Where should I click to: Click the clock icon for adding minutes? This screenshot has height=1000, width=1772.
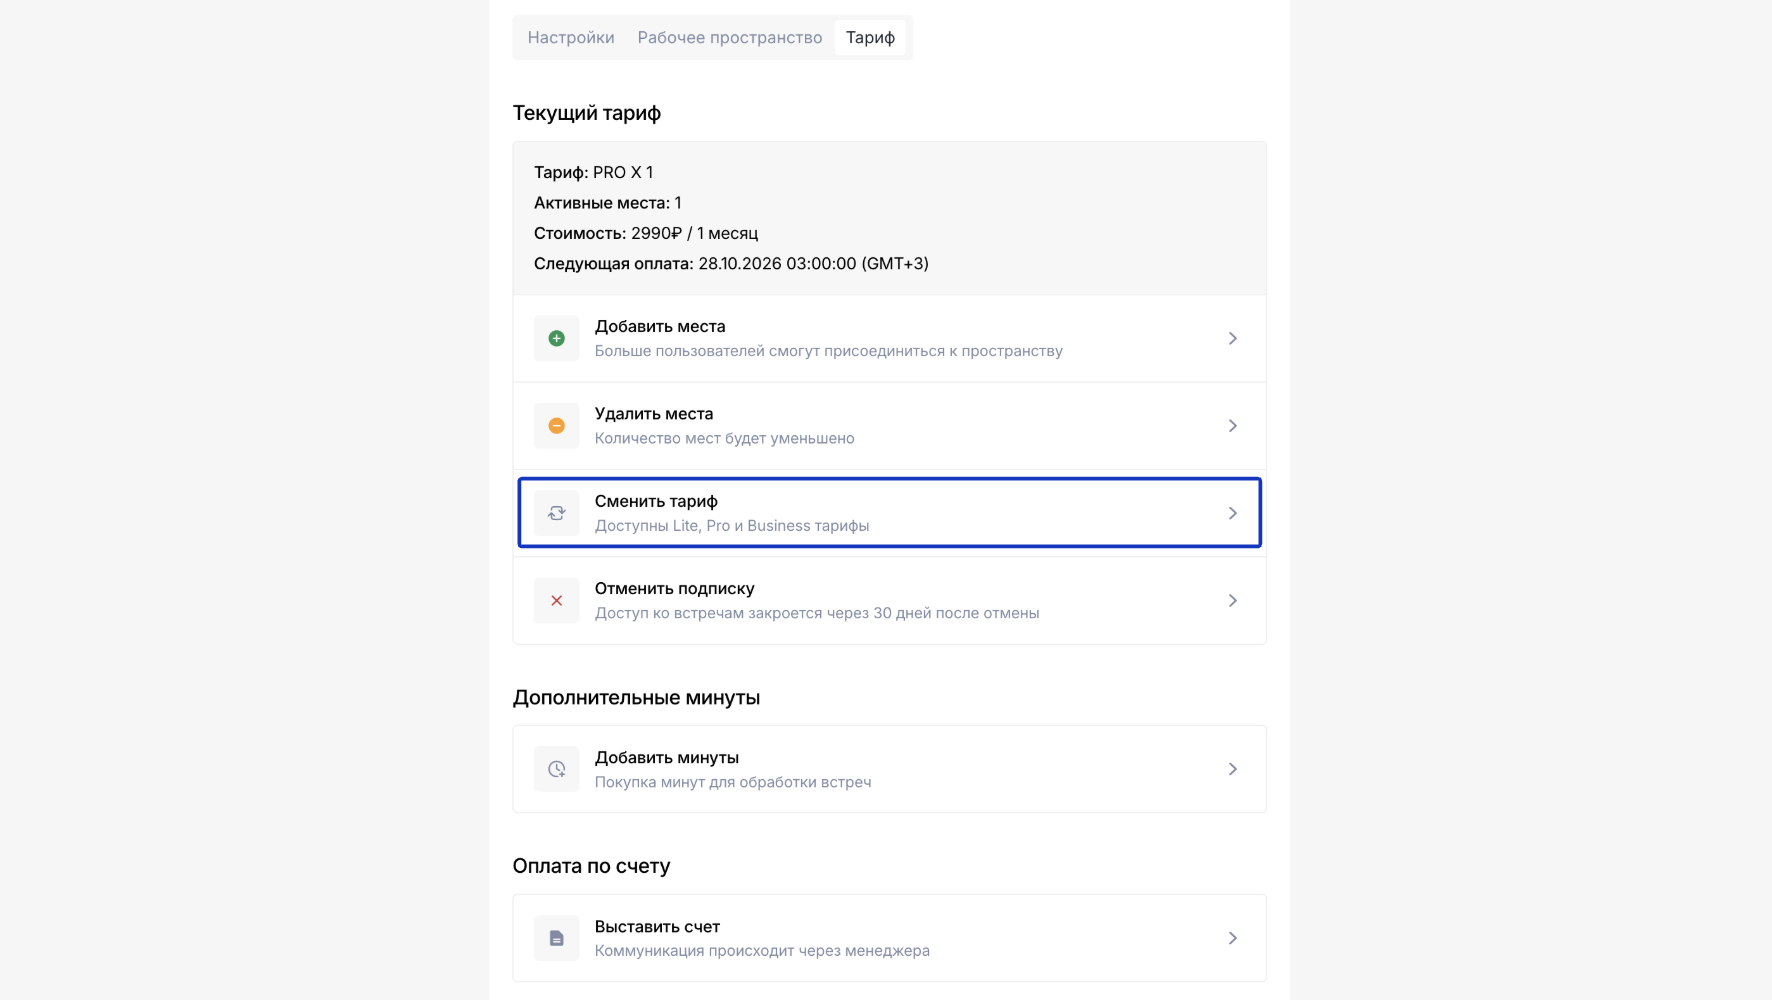point(557,769)
